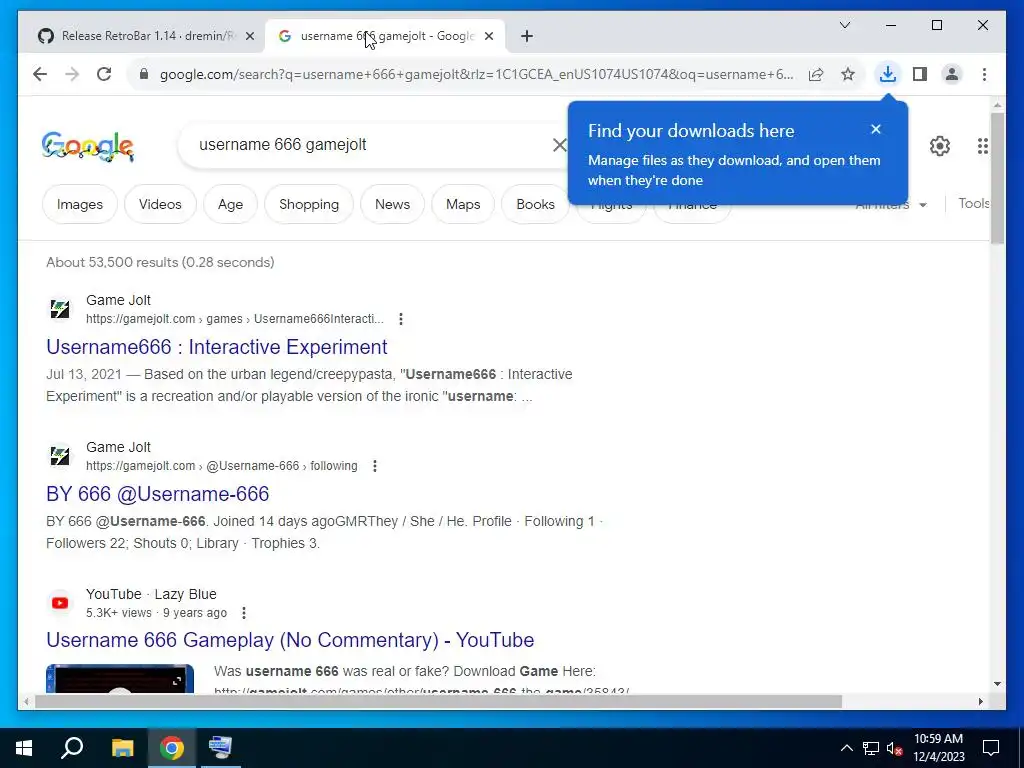
Task: Click the scroll down arrow
Action: [997, 684]
